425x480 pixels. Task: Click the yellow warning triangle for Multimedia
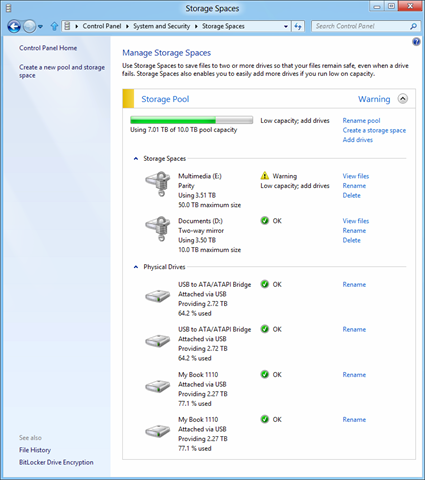[x=265, y=175]
